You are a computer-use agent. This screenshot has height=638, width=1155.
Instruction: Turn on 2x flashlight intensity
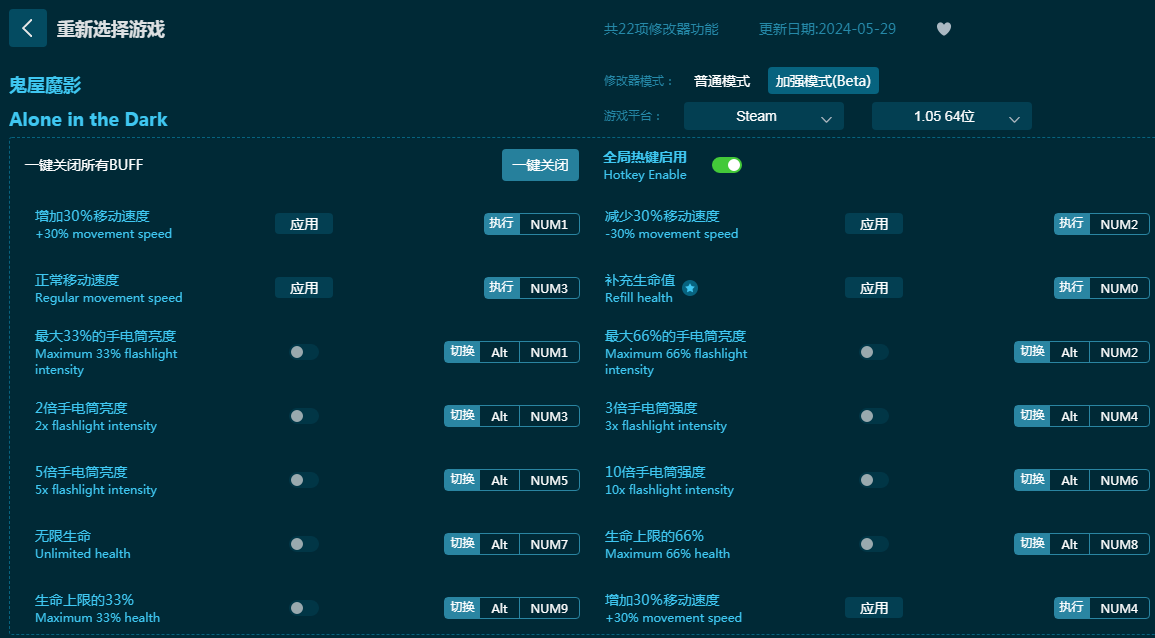[x=303, y=416]
